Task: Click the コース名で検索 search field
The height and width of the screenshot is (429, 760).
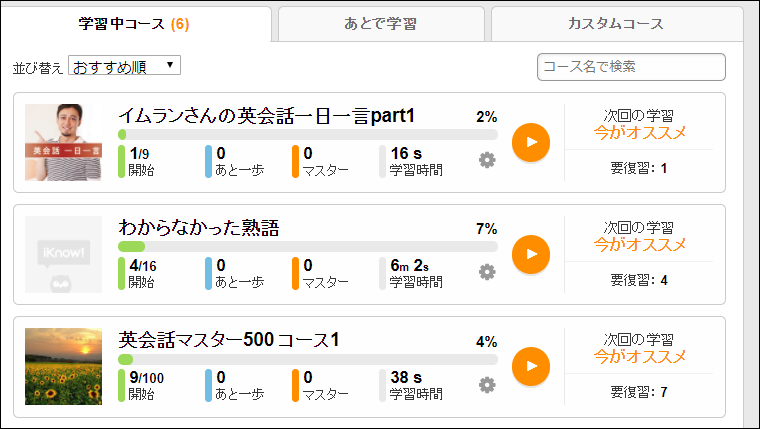Action: [x=631, y=67]
